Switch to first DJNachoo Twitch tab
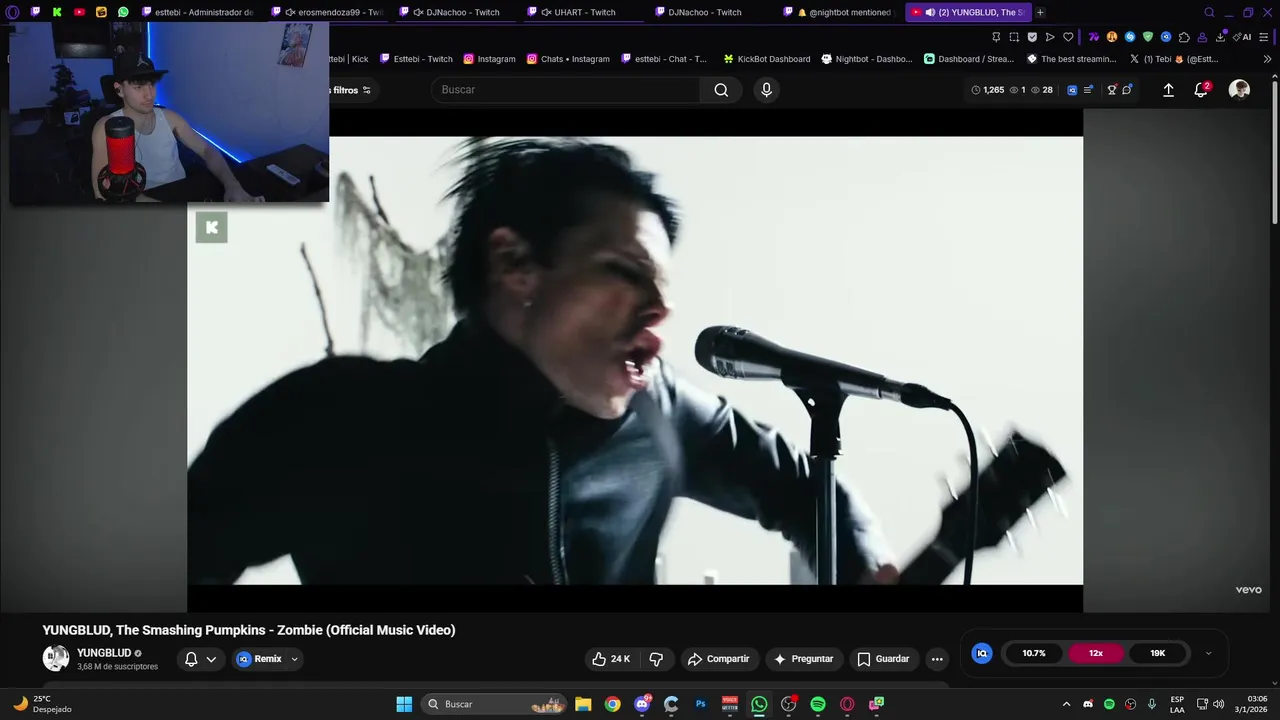 pyautogui.click(x=455, y=12)
